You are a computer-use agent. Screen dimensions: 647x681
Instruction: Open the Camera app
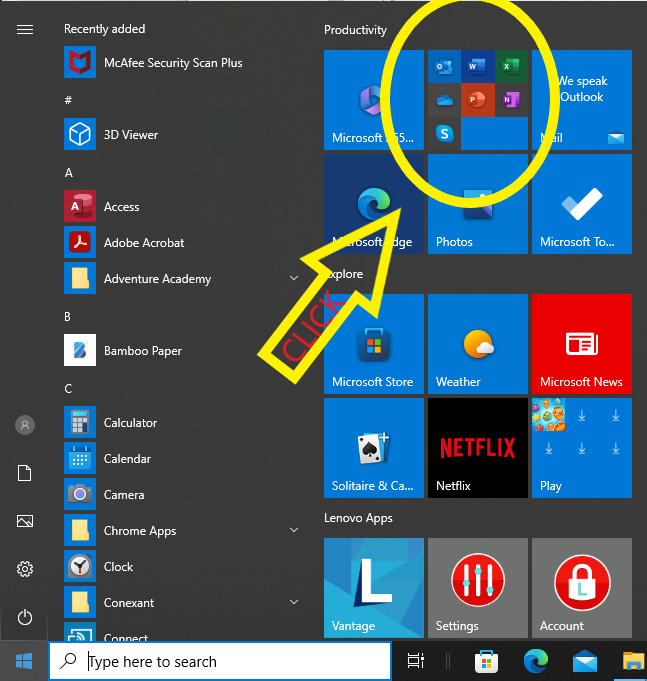tap(104, 494)
